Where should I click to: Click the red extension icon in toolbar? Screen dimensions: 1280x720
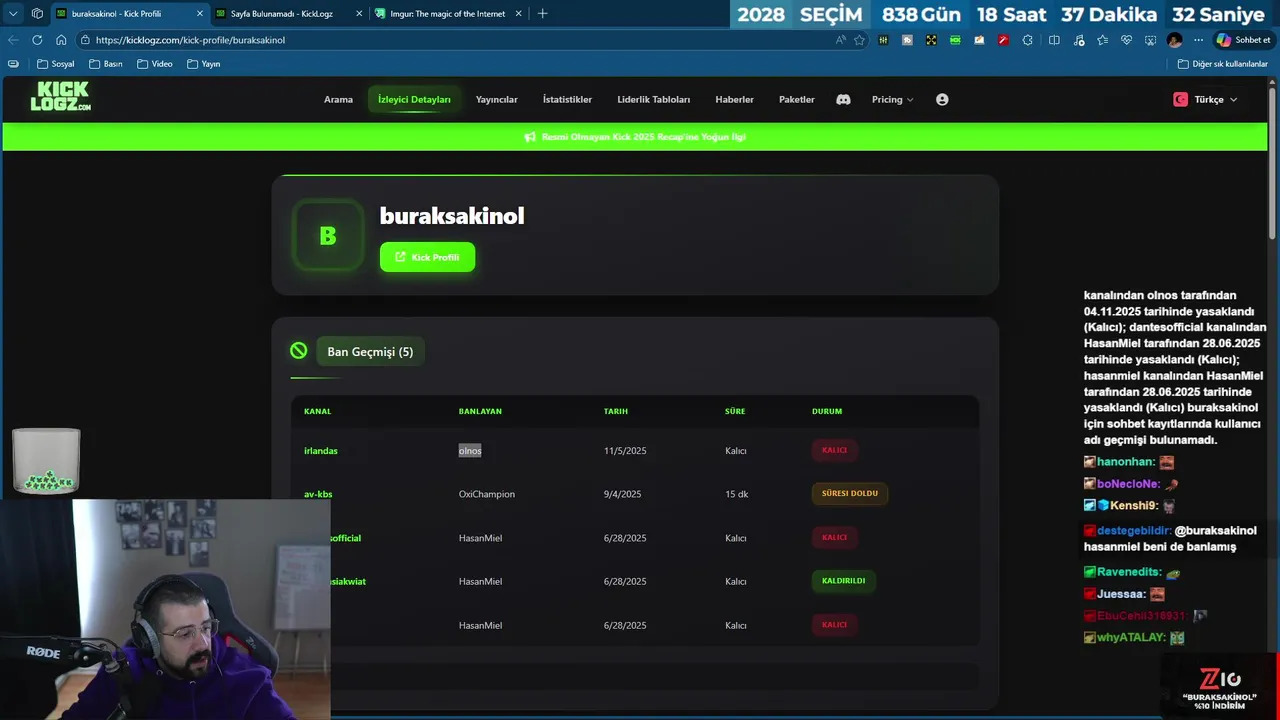1003,40
